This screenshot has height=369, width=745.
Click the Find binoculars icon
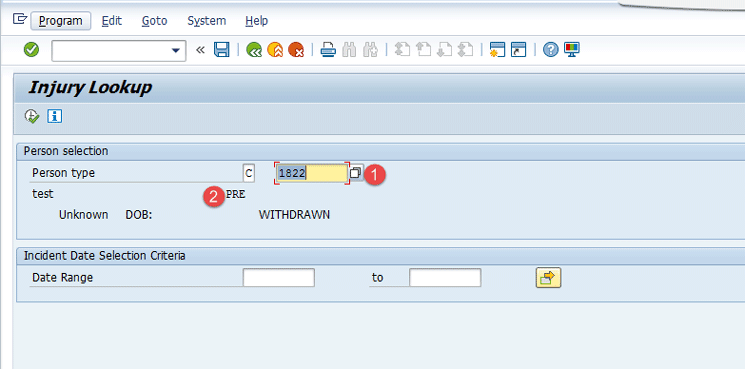349,50
